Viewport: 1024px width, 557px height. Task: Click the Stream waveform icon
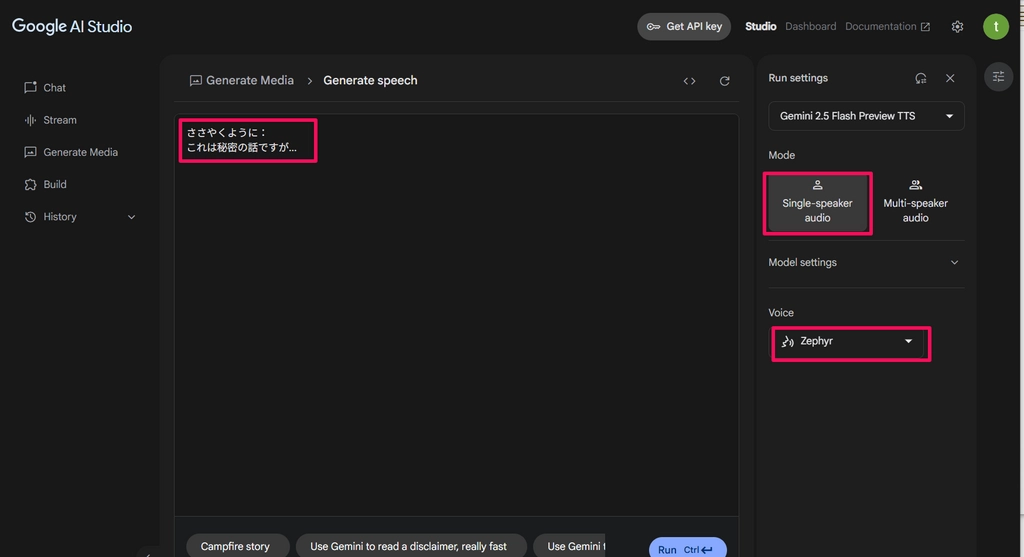[x=30, y=120]
